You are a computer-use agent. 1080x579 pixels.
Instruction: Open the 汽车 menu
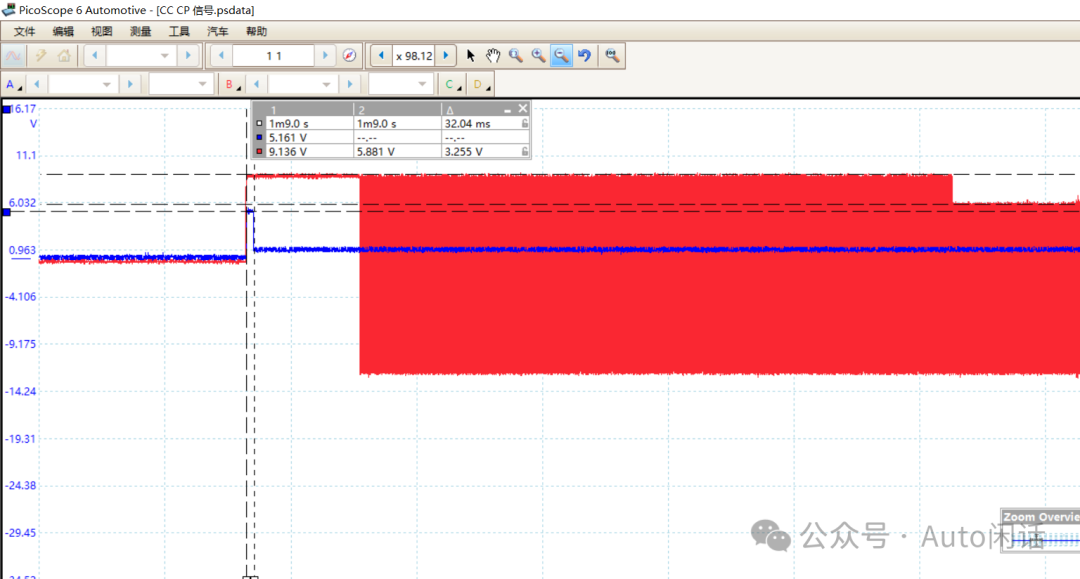click(218, 32)
